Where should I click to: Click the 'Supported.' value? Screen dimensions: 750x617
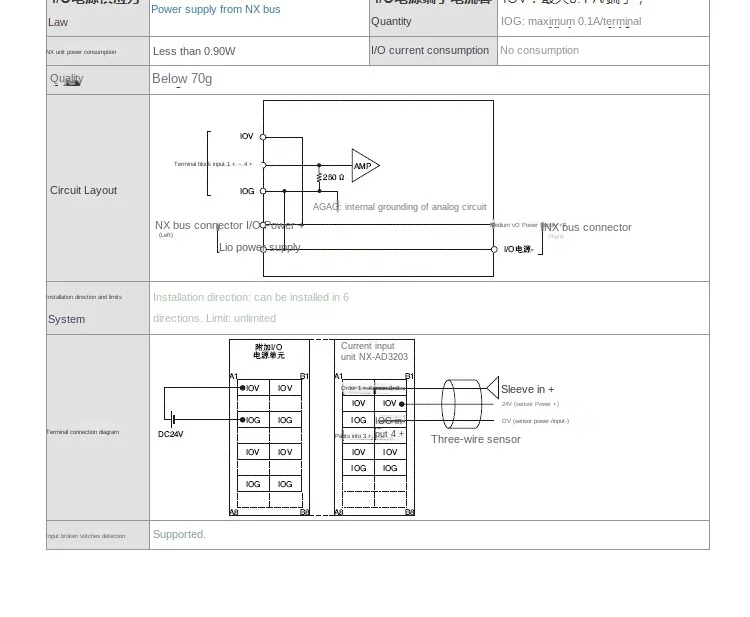(179, 535)
